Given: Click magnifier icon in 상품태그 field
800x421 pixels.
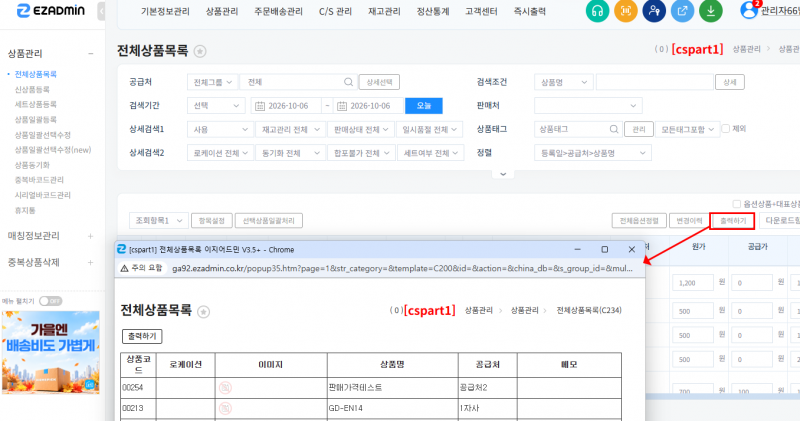Looking at the screenshot, I should click(x=614, y=129).
